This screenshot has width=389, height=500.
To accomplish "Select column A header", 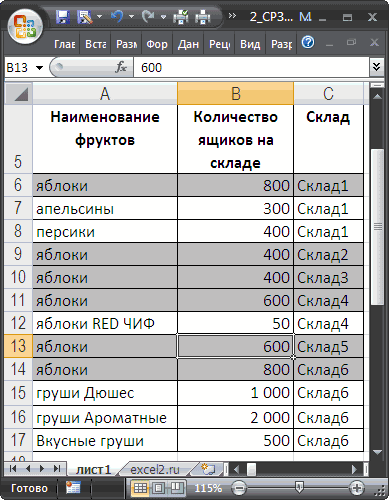I will [105, 94].
